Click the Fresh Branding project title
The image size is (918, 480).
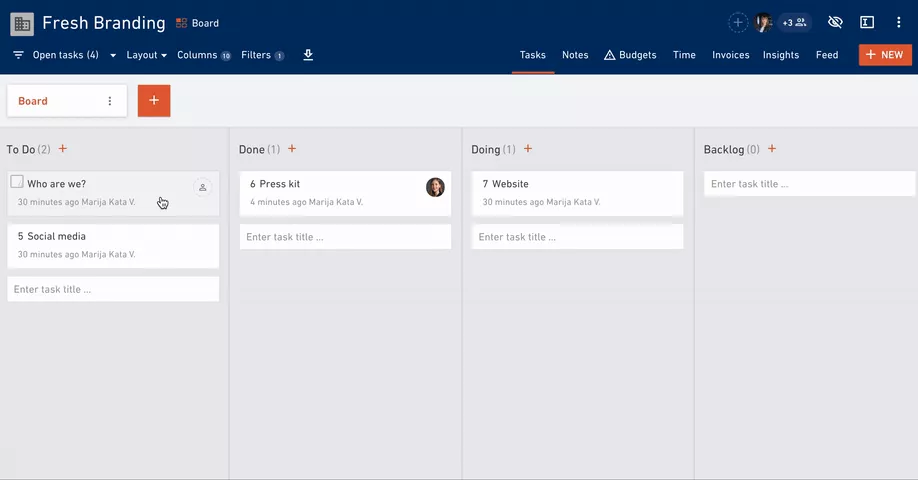click(x=104, y=23)
